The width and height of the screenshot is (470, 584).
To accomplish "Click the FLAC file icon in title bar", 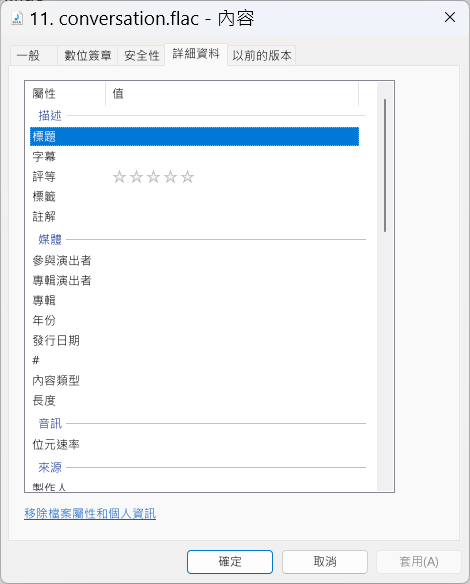I will click(17, 18).
